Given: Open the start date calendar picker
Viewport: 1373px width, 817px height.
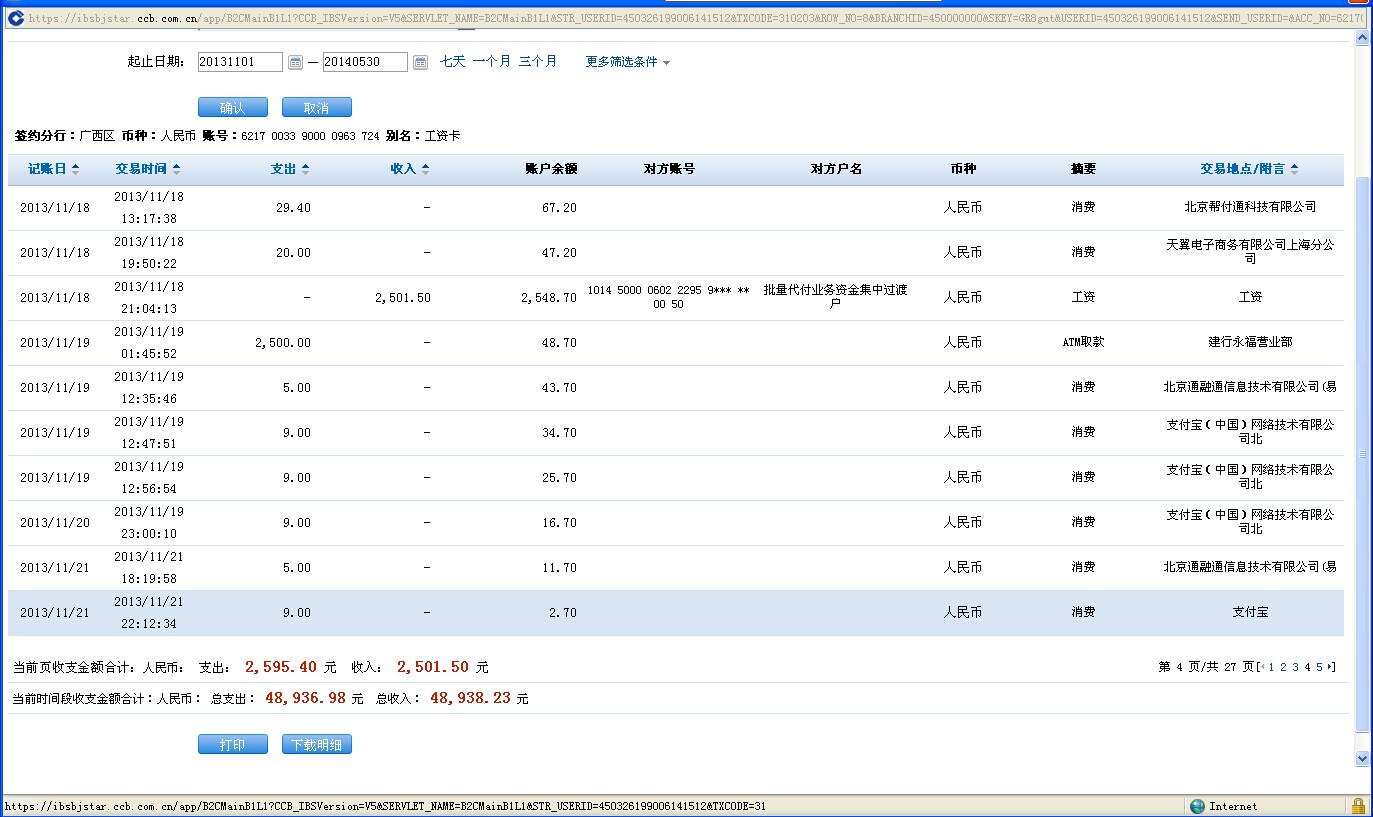Looking at the screenshot, I should coord(295,62).
